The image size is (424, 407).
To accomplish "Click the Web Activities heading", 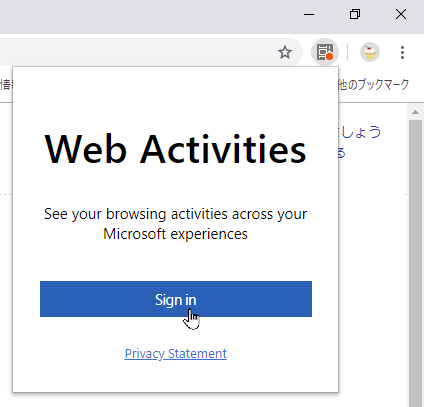I will [175, 149].
